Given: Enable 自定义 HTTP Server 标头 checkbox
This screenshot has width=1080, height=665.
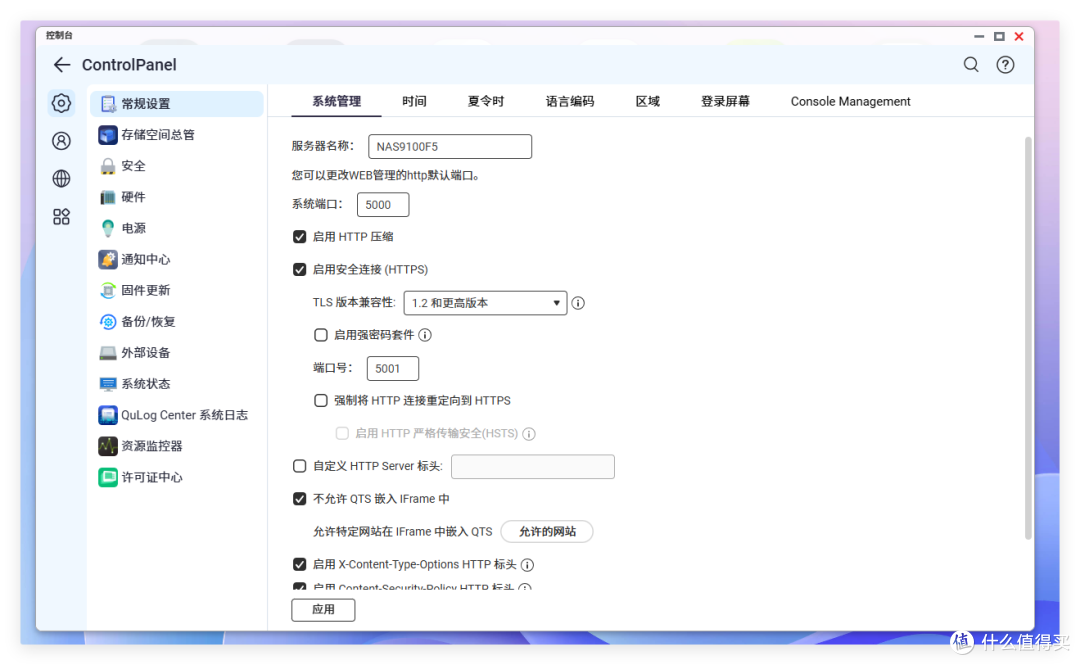Looking at the screenshot, I should coord(300,467).
